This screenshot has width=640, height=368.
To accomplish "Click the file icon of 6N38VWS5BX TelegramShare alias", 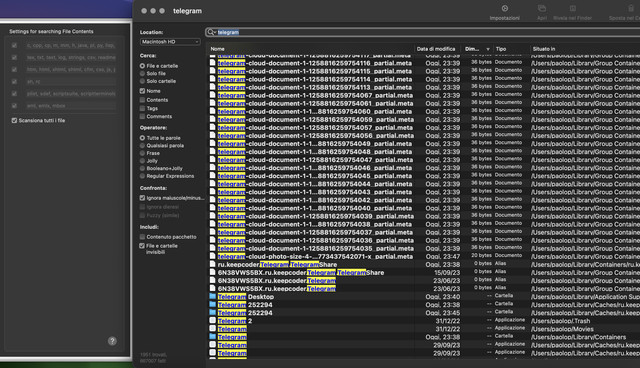I will pos(213,273).
